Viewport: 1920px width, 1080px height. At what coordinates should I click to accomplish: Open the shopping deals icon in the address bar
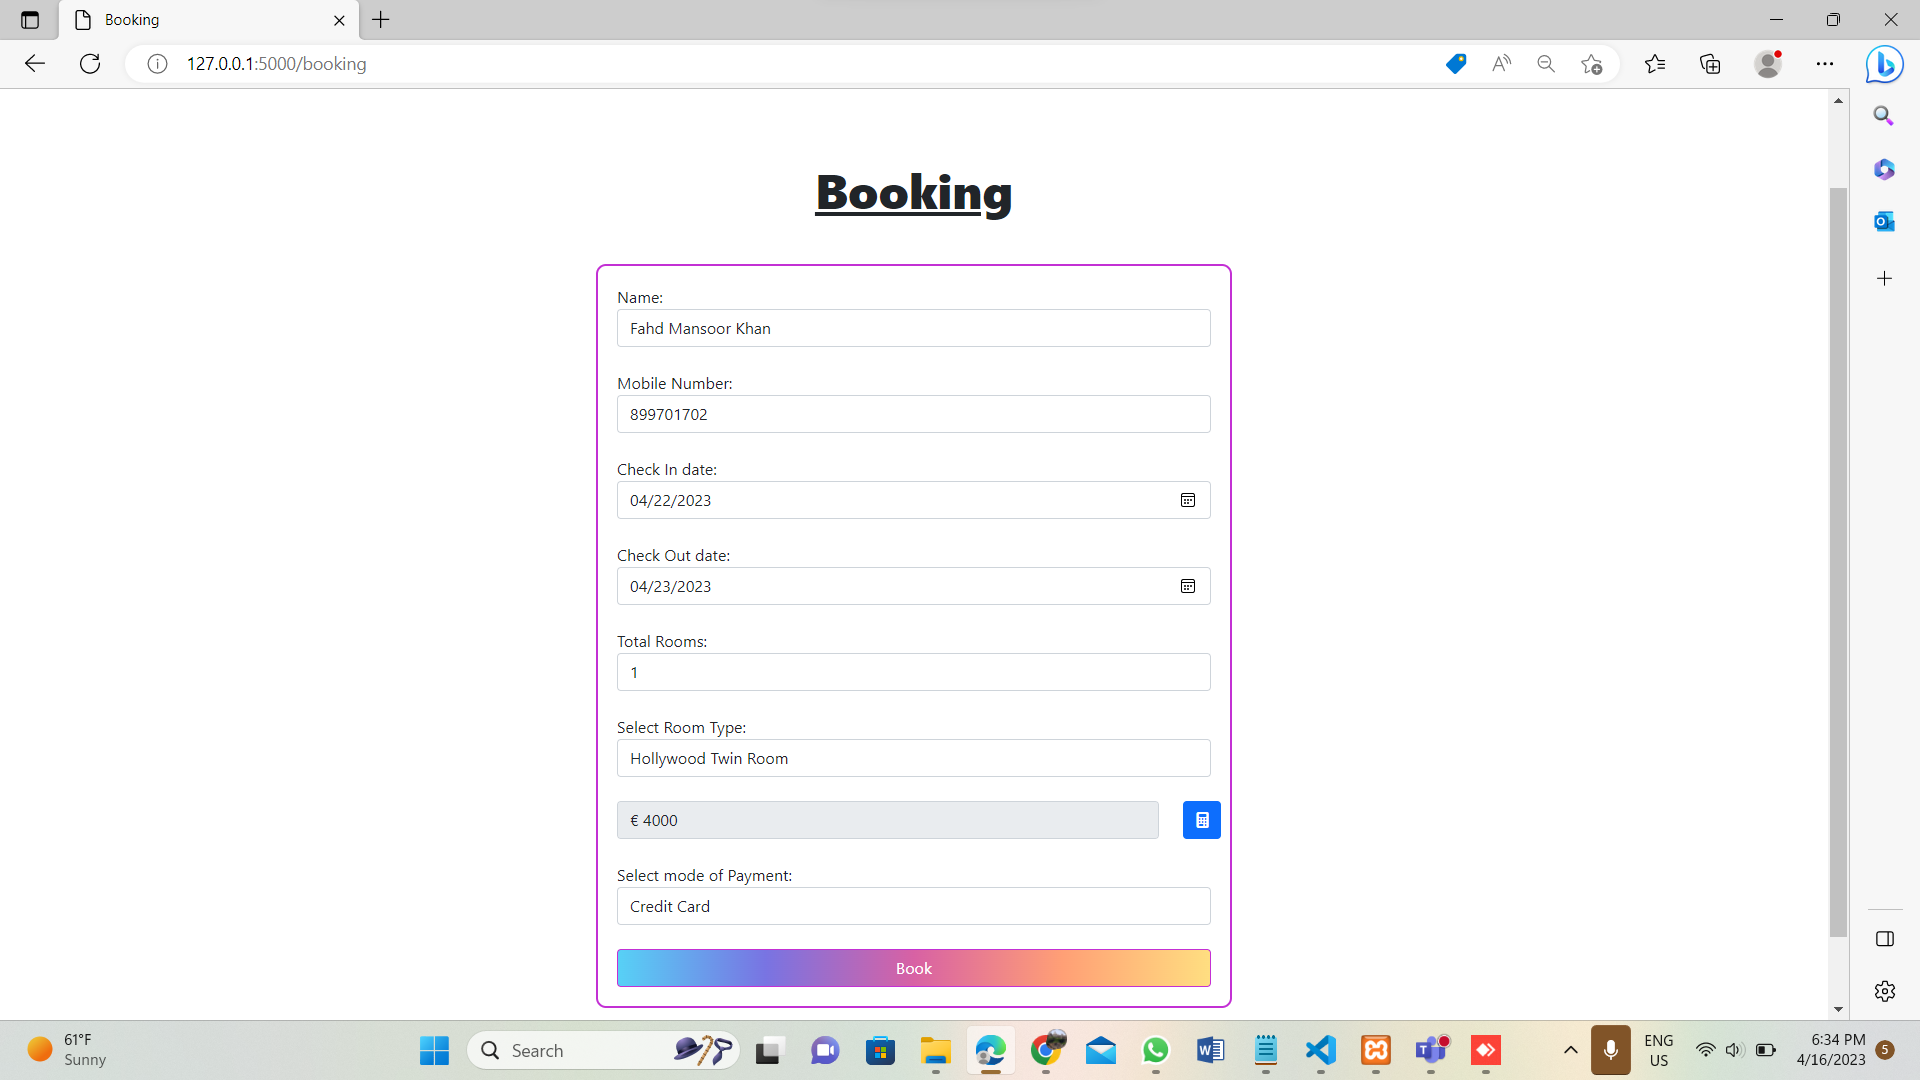click(1456, 63)
